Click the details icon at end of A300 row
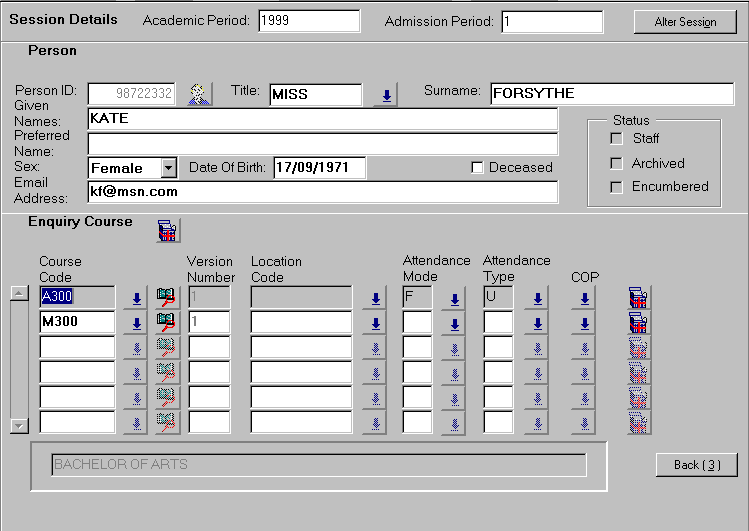Viewport: 749px width, 531px height. (x=638, y=297)
